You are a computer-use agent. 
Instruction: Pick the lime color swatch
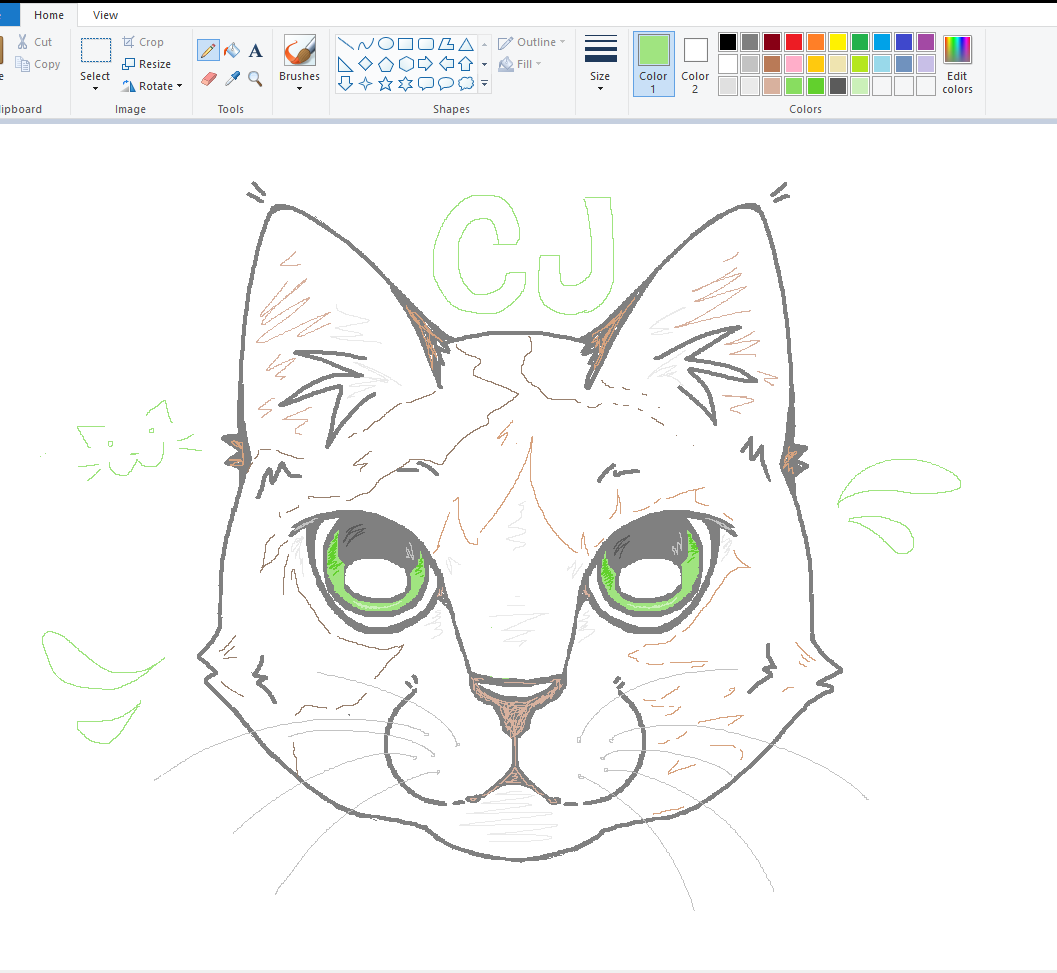coord(859,64)
